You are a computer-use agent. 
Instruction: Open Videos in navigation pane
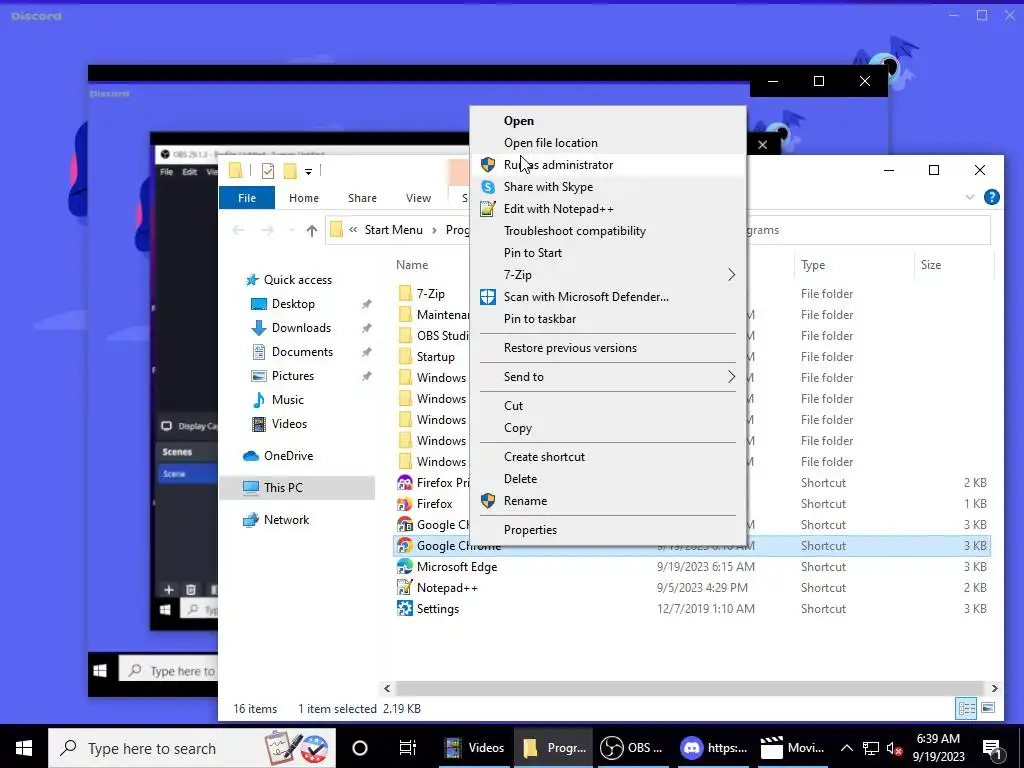click(x=289, y=424)
